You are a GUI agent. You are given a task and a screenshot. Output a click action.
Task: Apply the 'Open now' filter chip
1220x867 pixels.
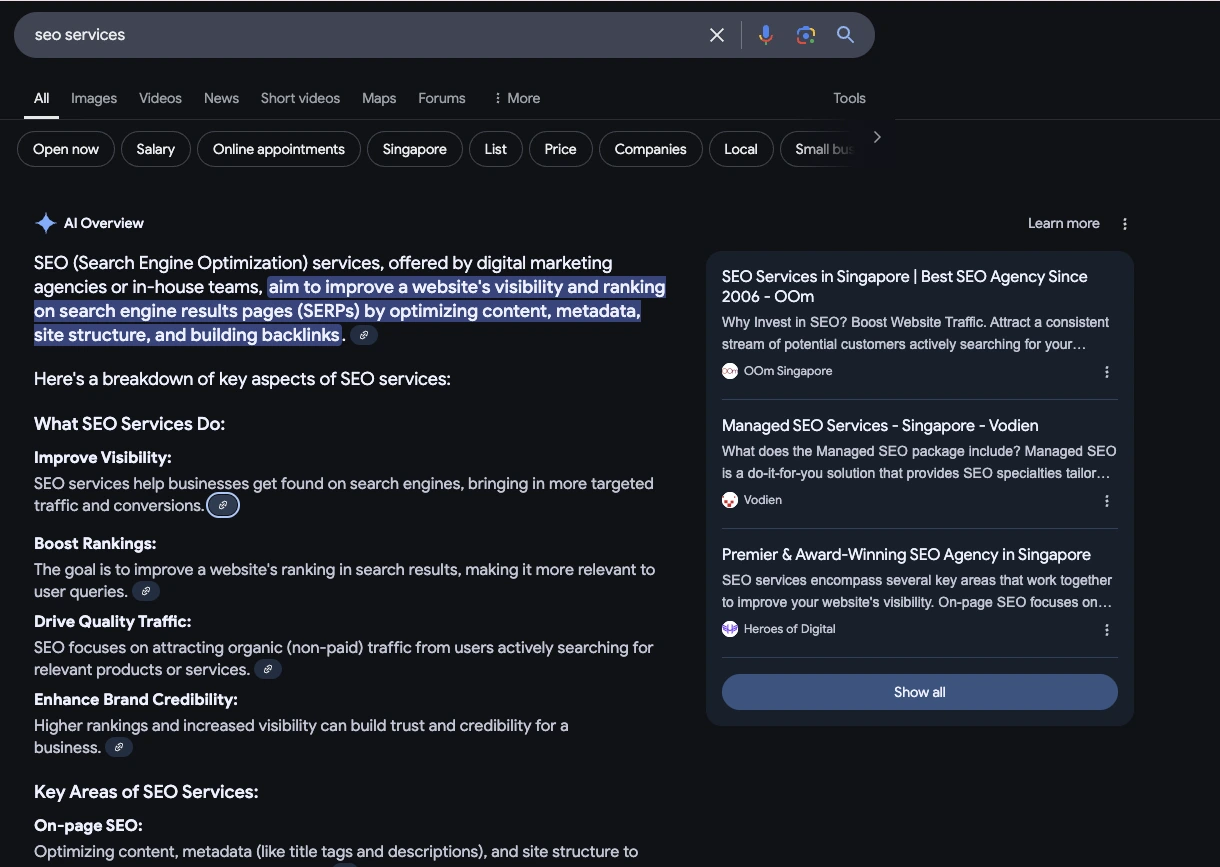tap(66, 149)
